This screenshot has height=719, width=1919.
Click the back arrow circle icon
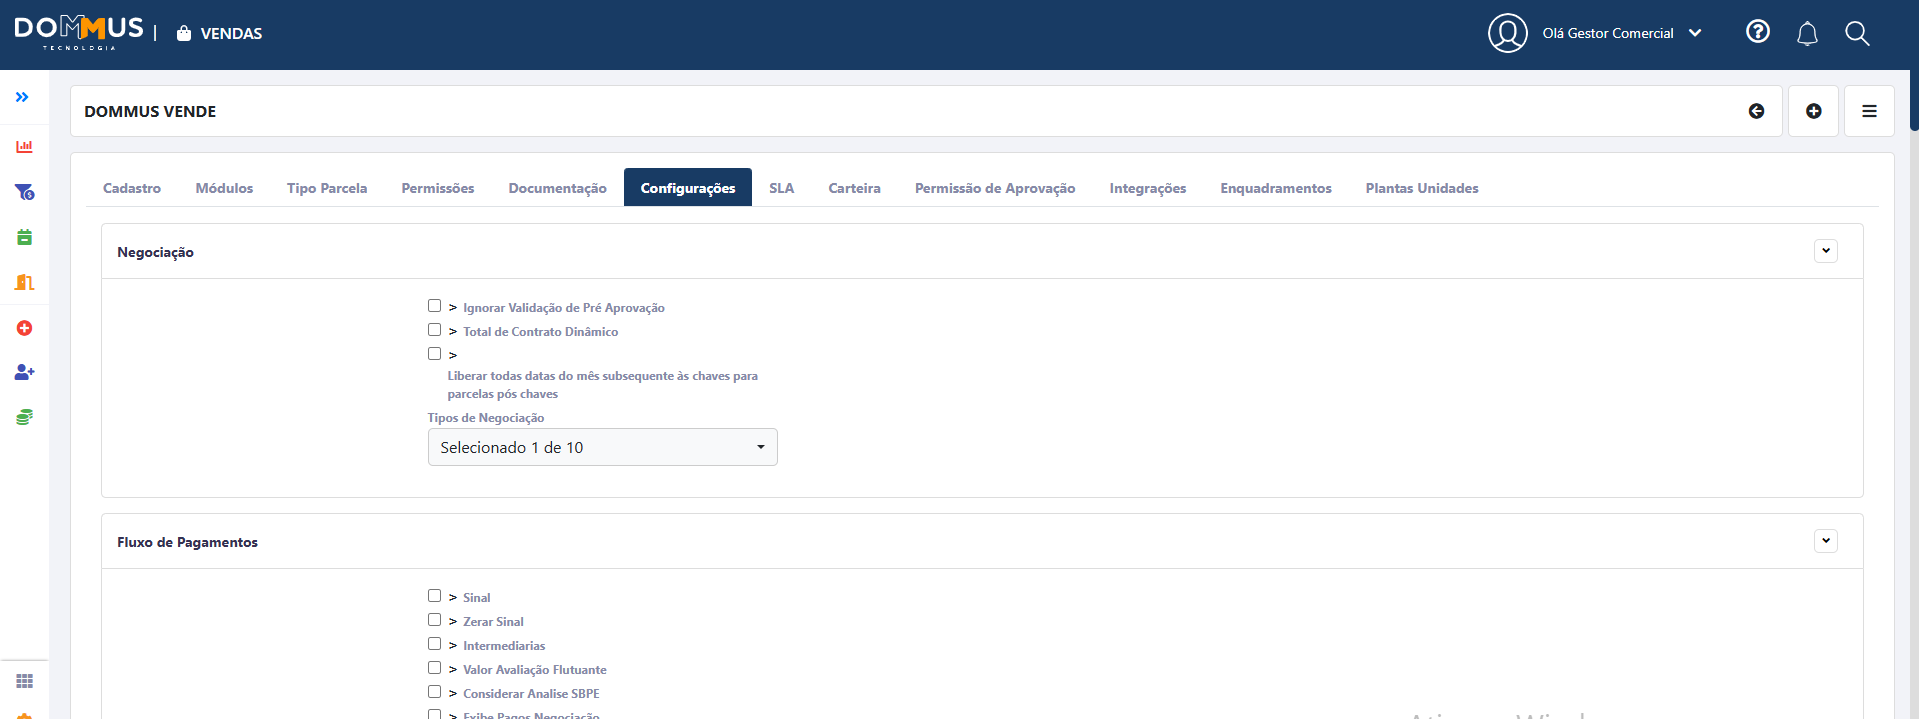1756,111
